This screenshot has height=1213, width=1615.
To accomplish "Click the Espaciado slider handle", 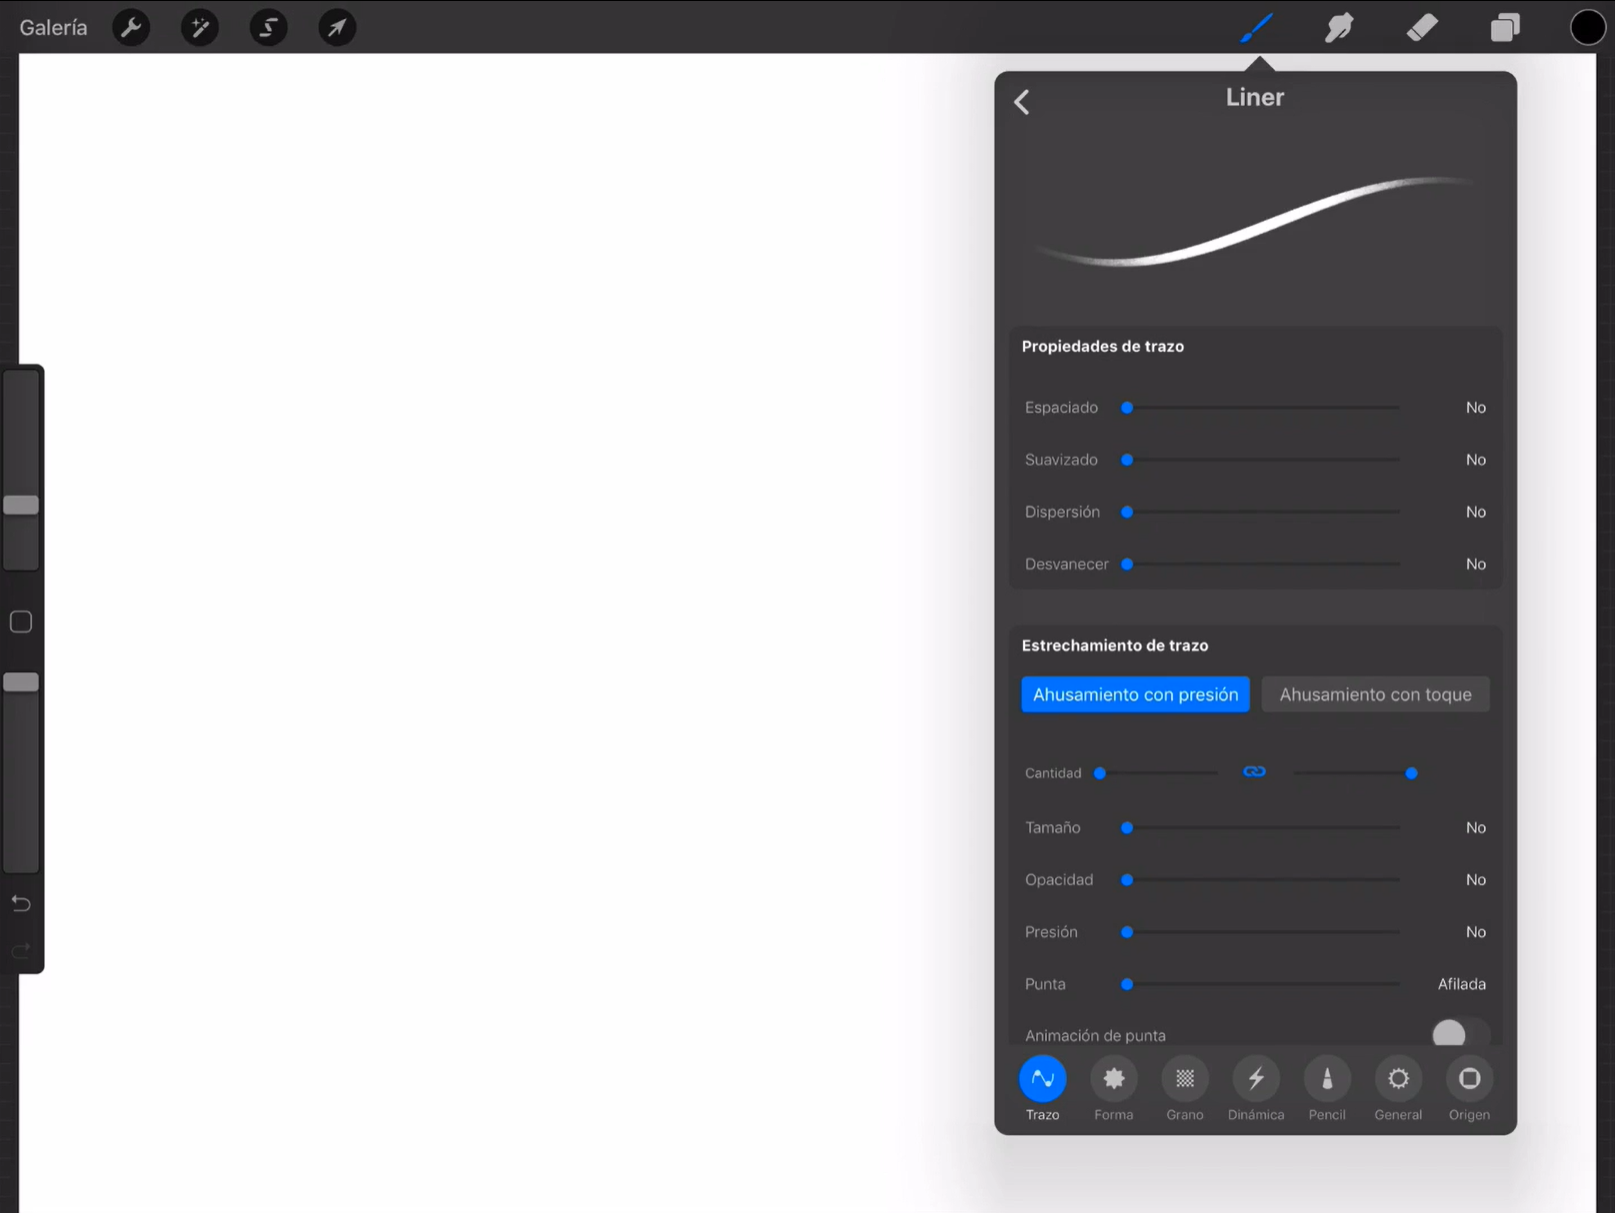I will pyautogui.click(x=1127, y=408).
